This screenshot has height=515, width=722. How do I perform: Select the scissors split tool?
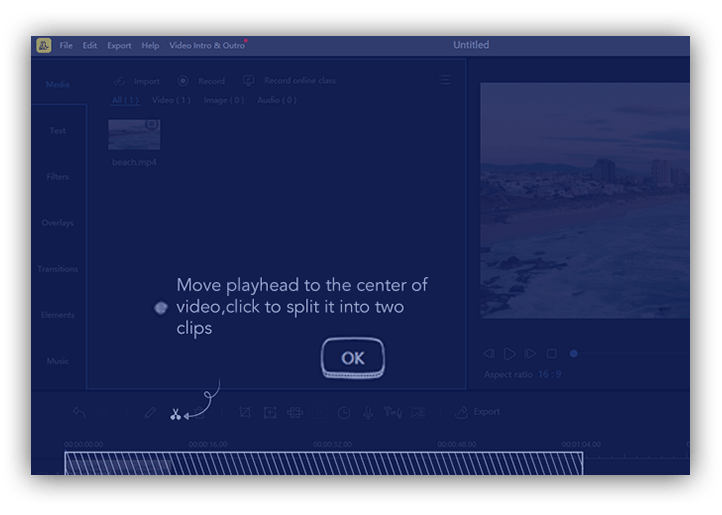pos(176,412)
